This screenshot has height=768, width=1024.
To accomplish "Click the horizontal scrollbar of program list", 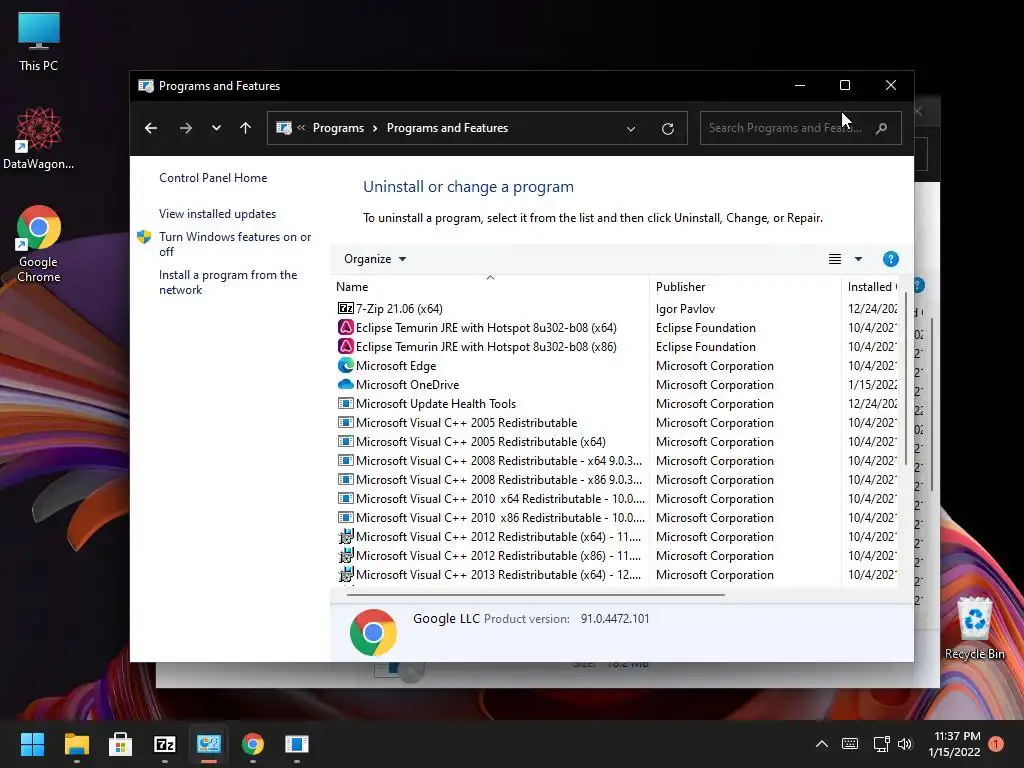I will (x=536, y=595).
